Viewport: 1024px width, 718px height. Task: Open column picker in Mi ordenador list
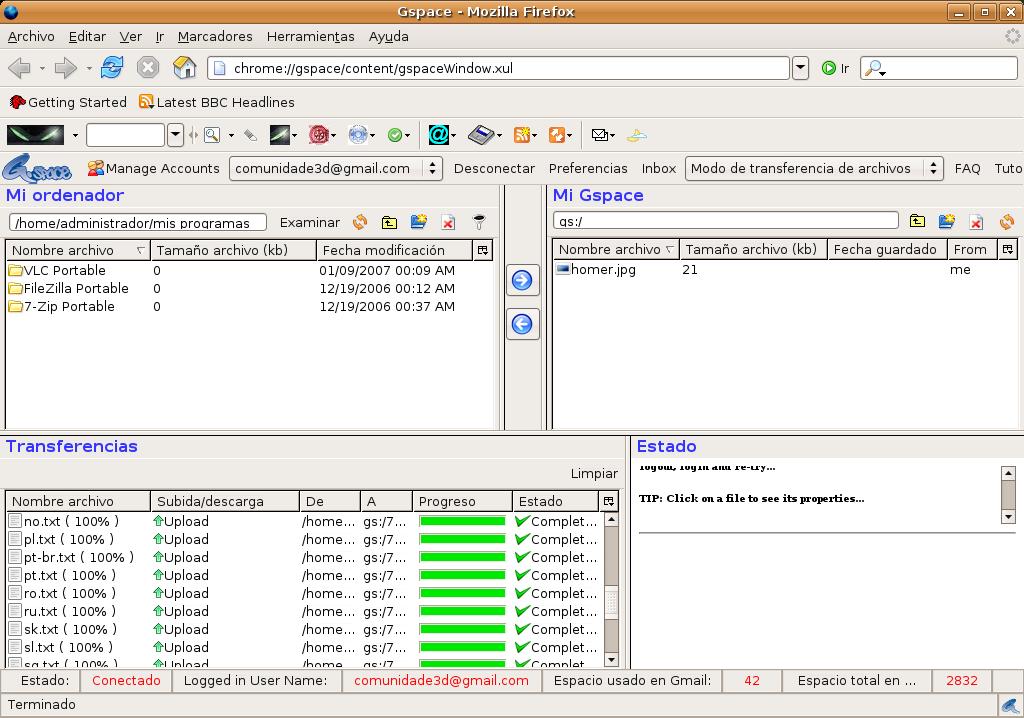tap(483, 250)
